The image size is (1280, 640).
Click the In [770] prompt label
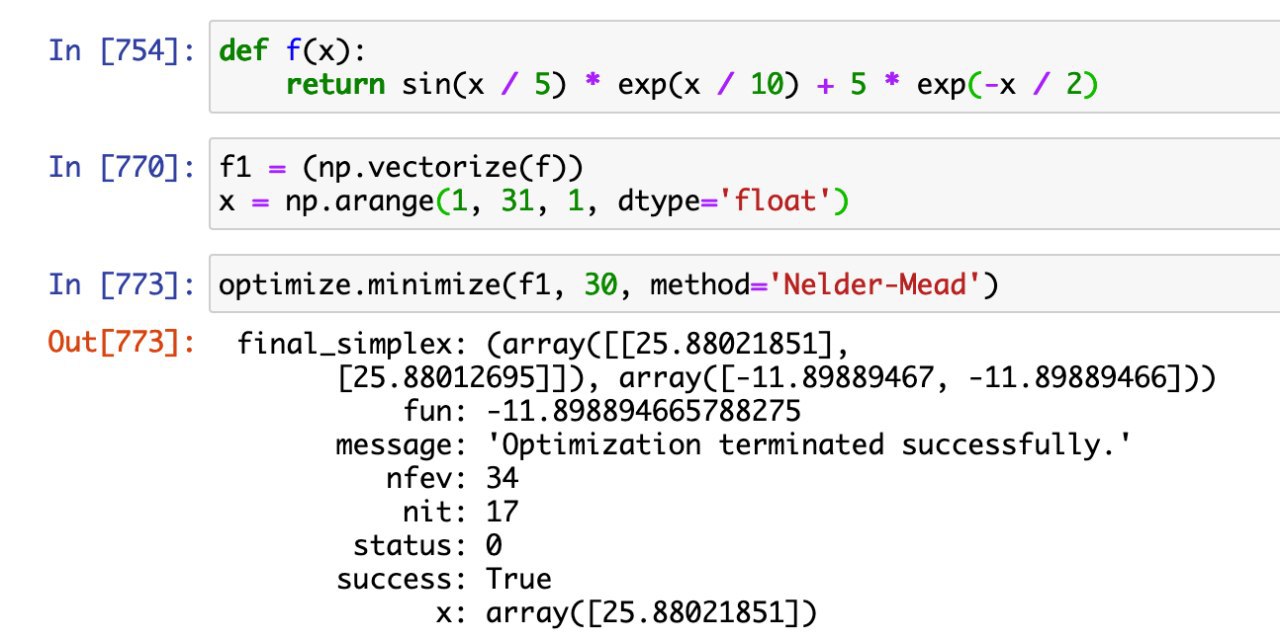coord(121,167)
